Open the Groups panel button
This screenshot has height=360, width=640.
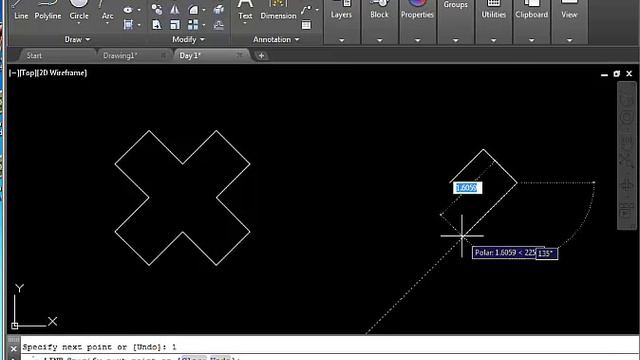456,5
